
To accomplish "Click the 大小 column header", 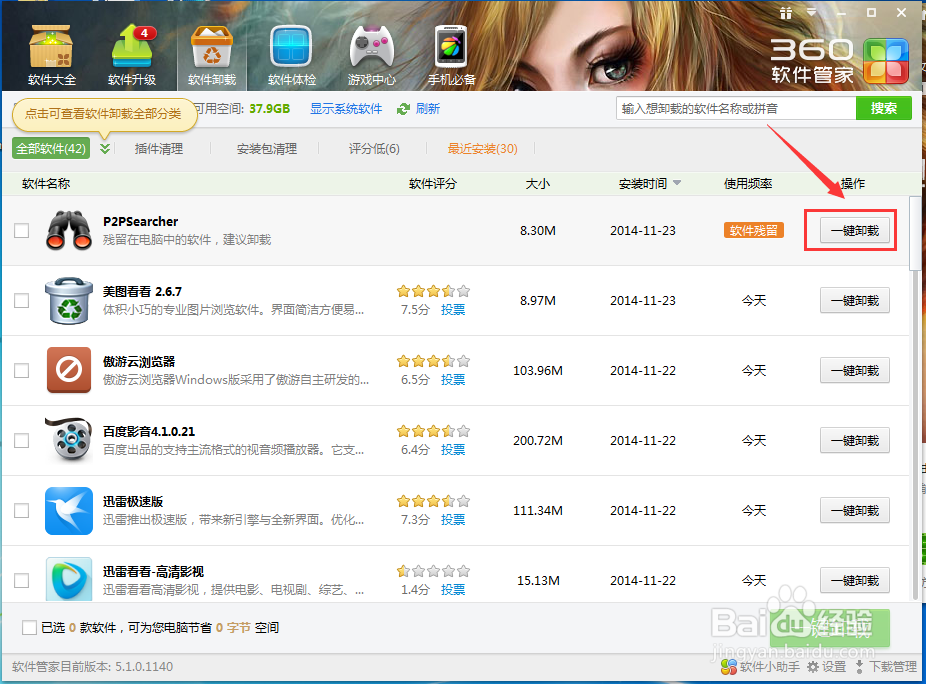I will pos(537,184).
